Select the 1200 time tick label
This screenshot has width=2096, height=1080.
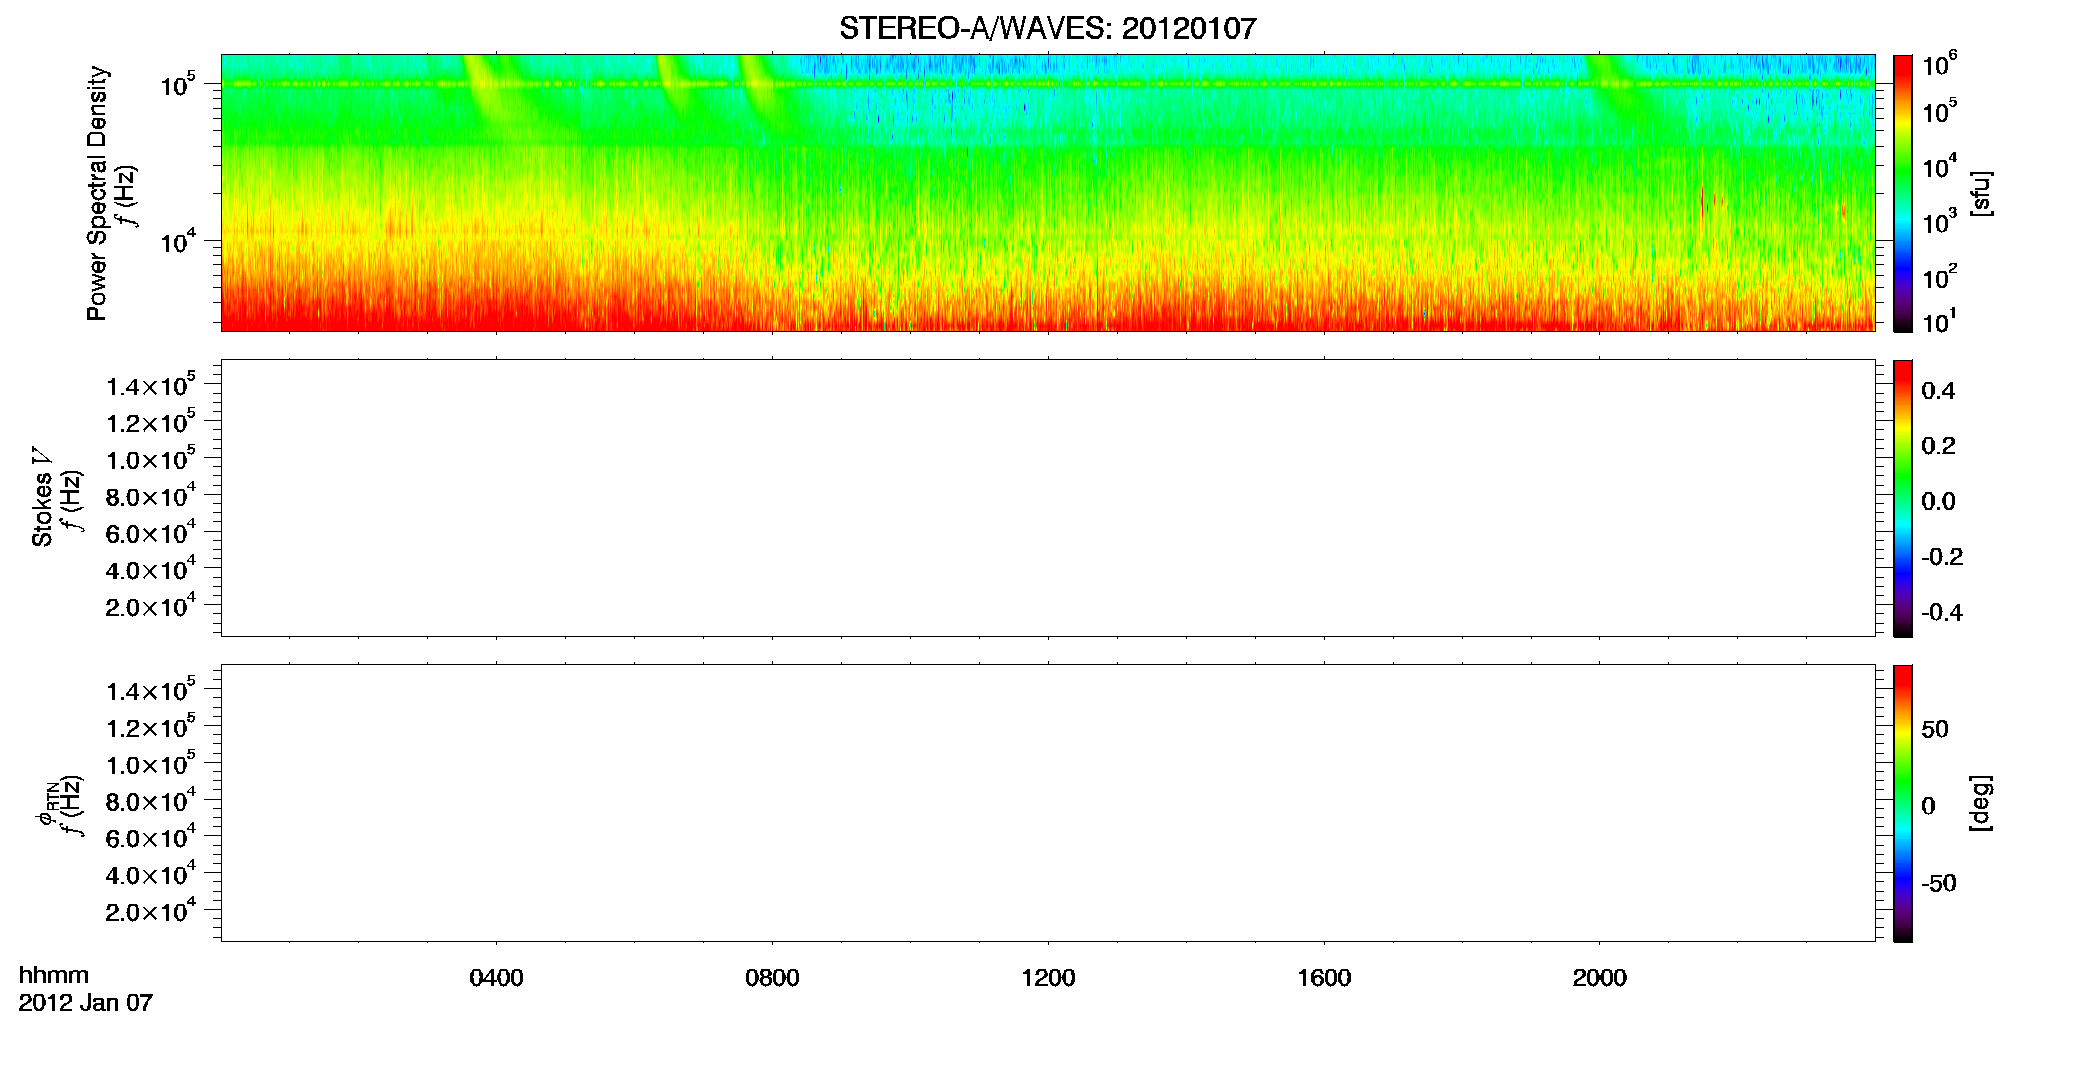[1048, 978]
